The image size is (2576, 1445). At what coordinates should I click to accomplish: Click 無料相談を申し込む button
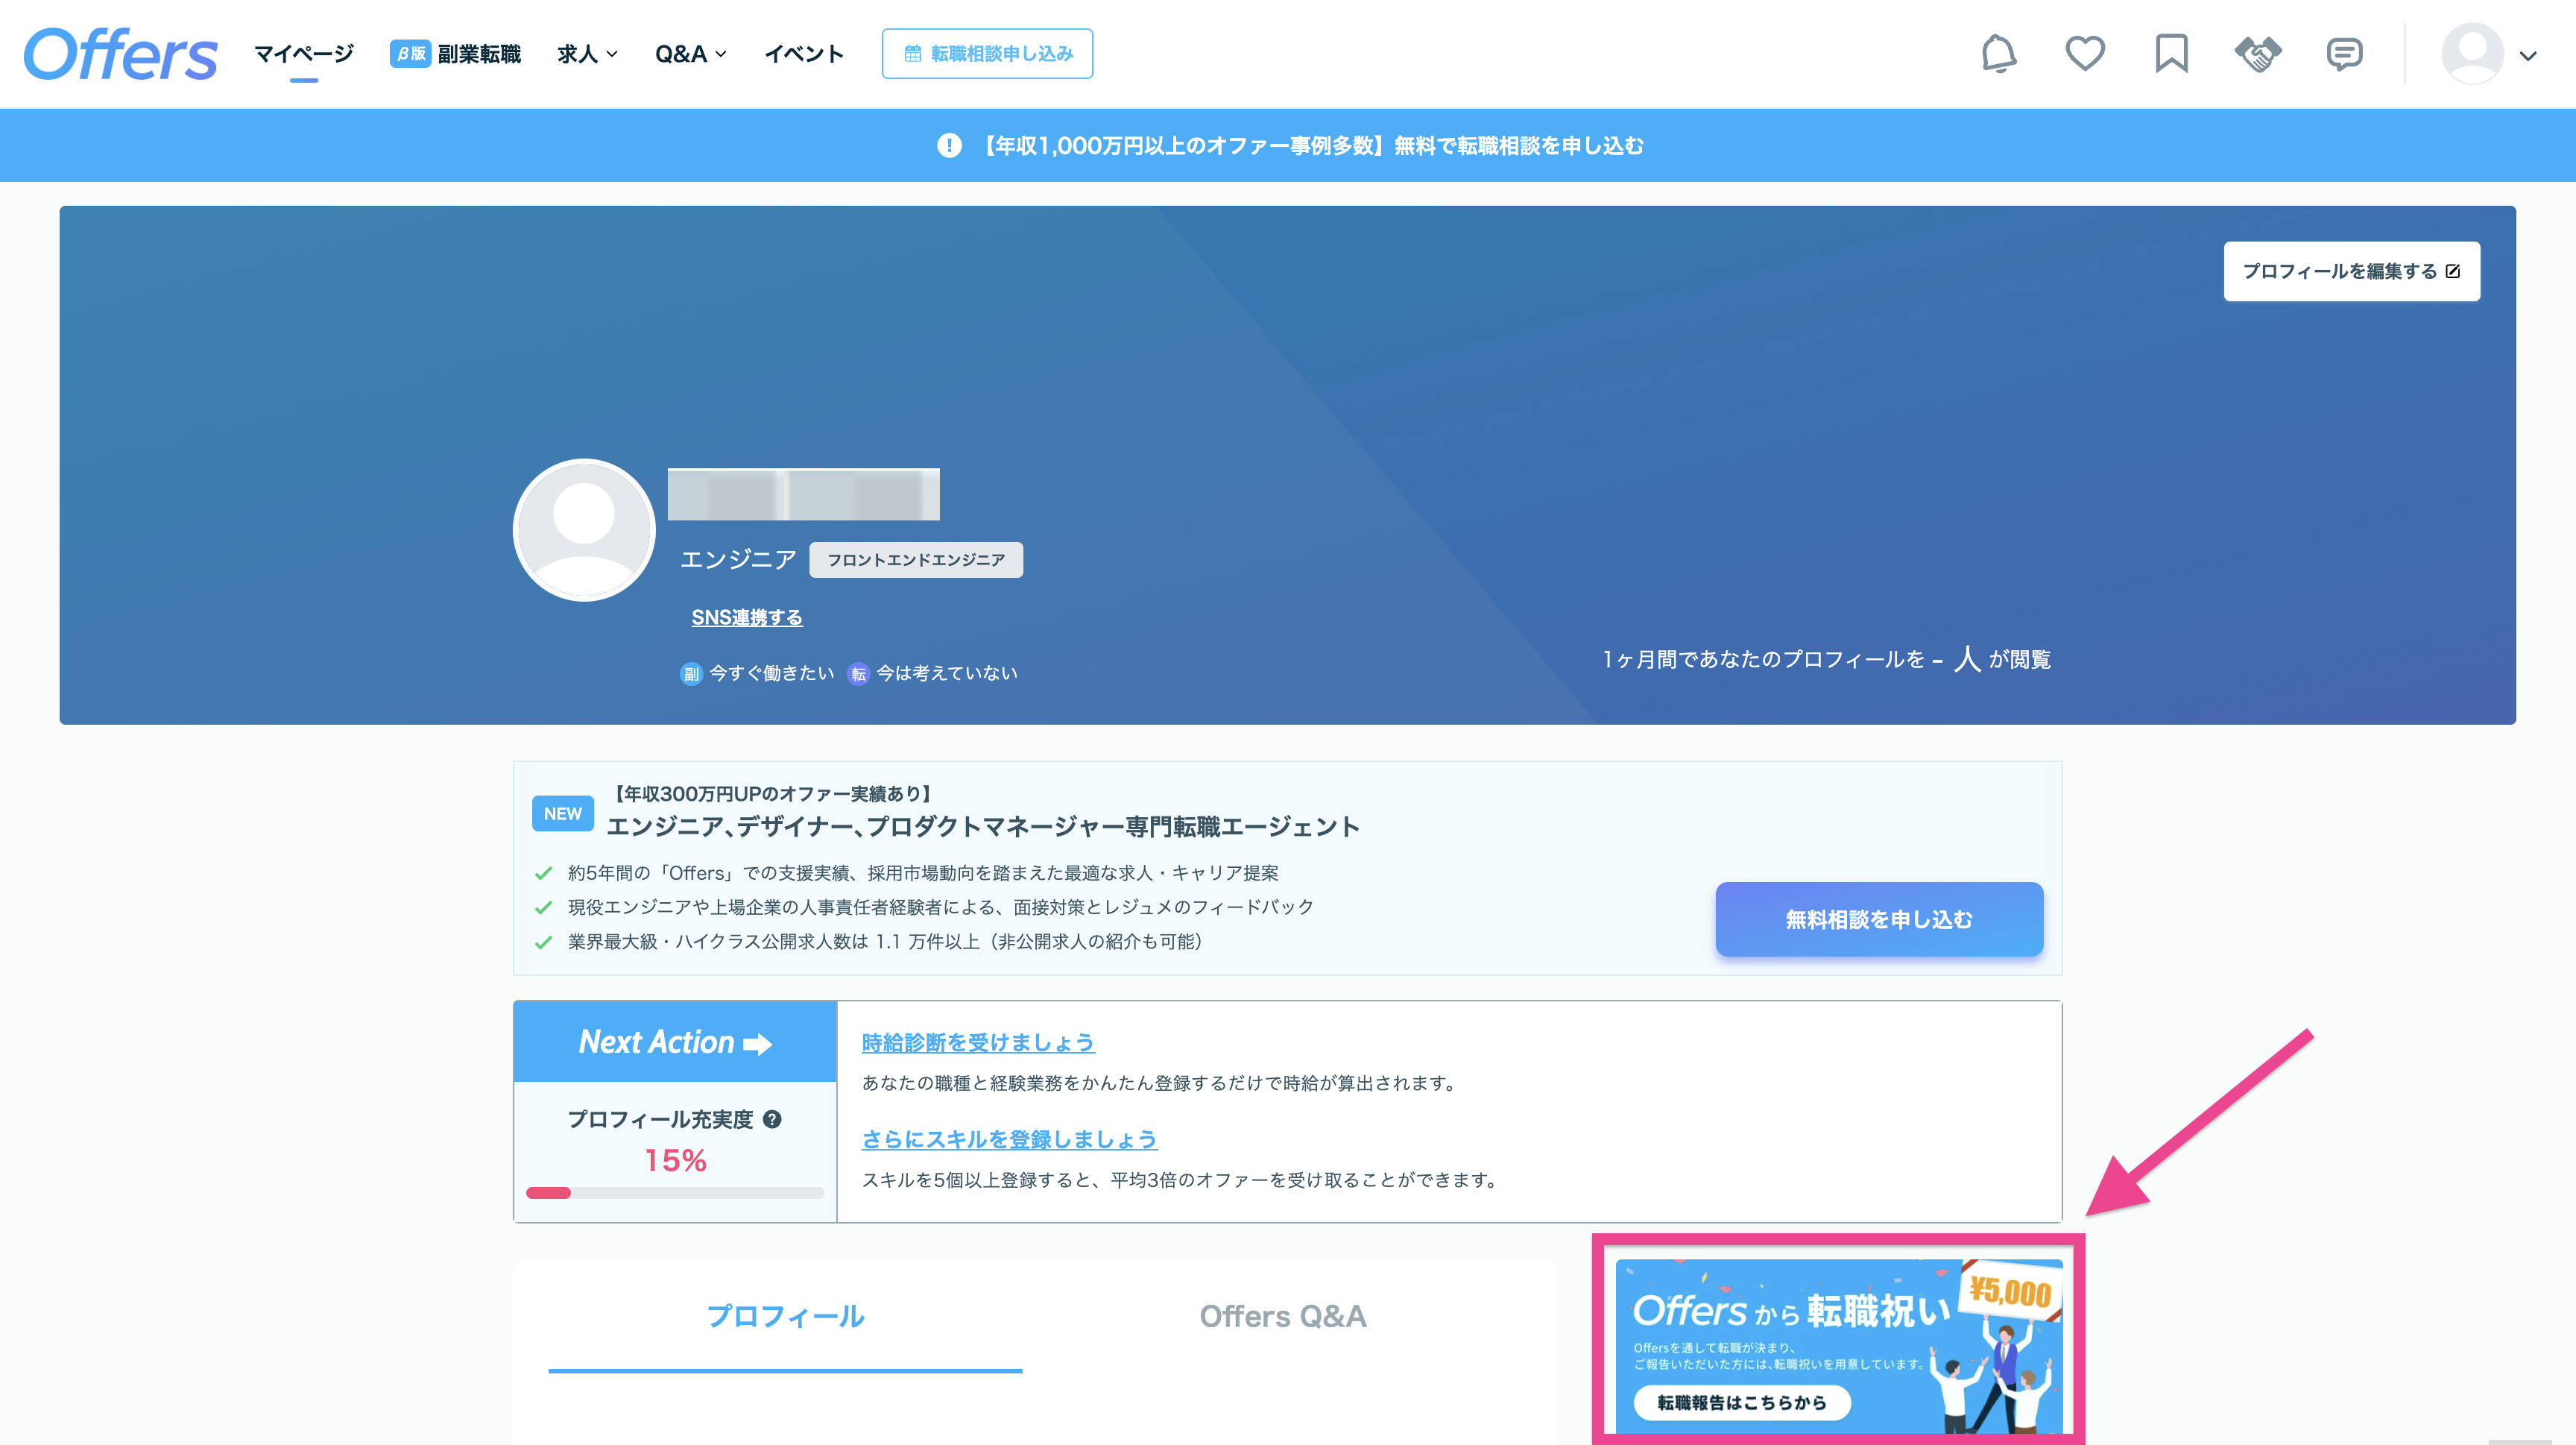(1879, 919)
